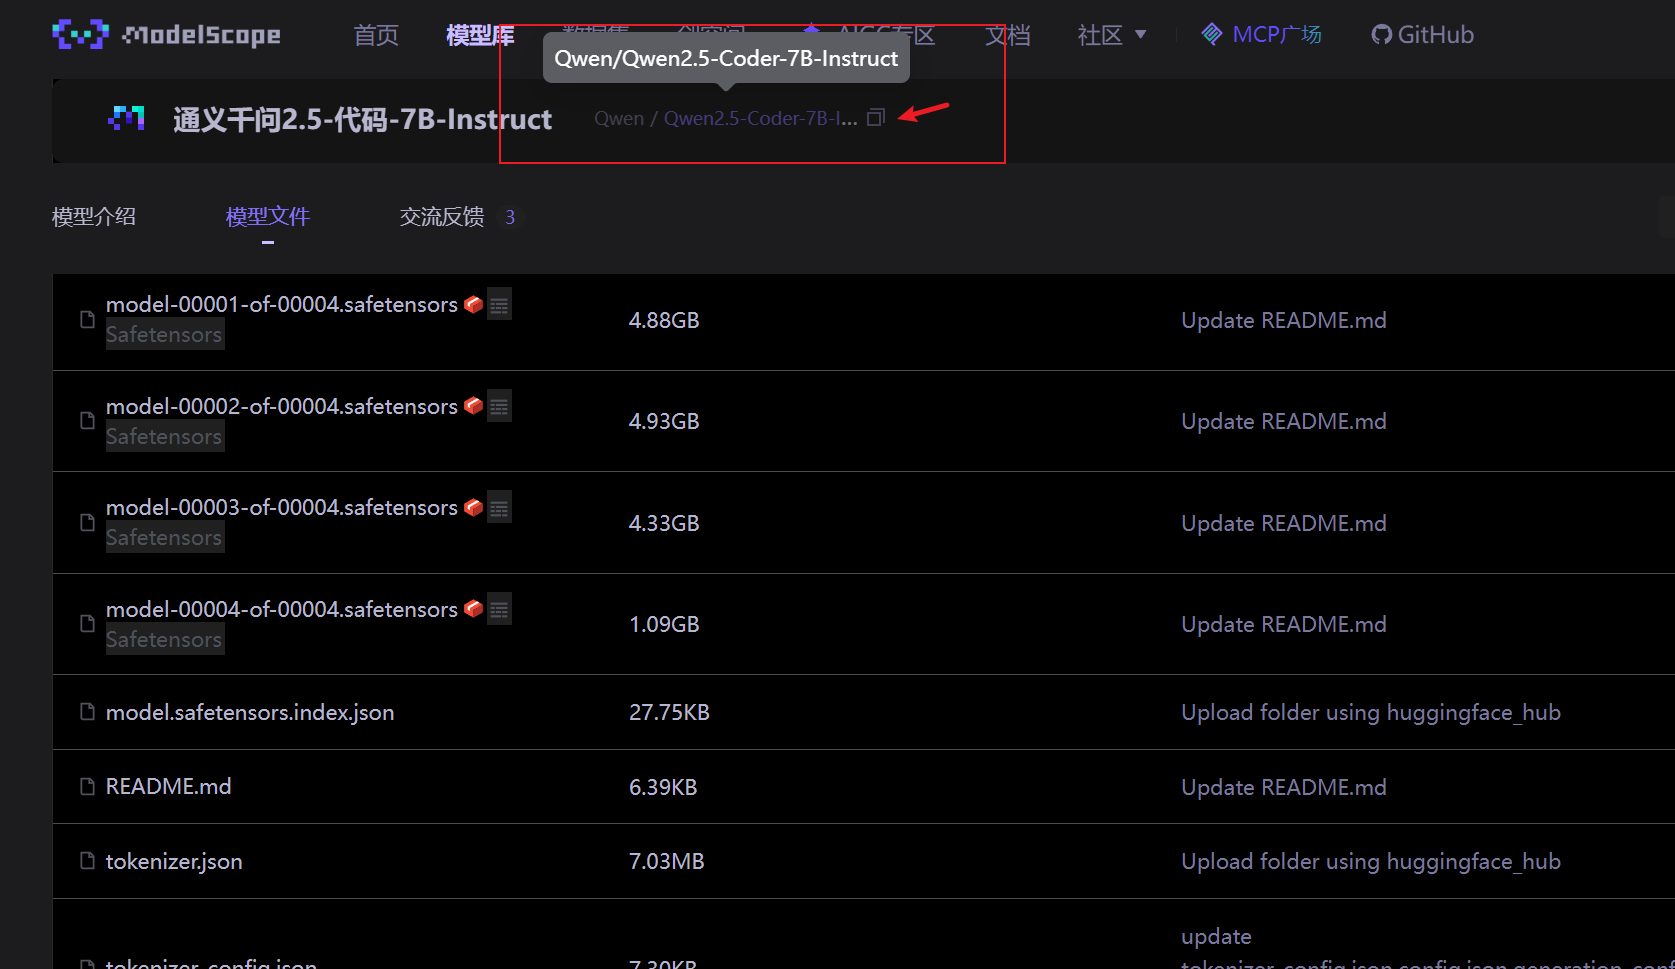Image resolution: width=1675 pixels, height=969 pixels.
Task: Click the 通义千问2.5-代码-7B-Instruct title
Action: [363, 120]
